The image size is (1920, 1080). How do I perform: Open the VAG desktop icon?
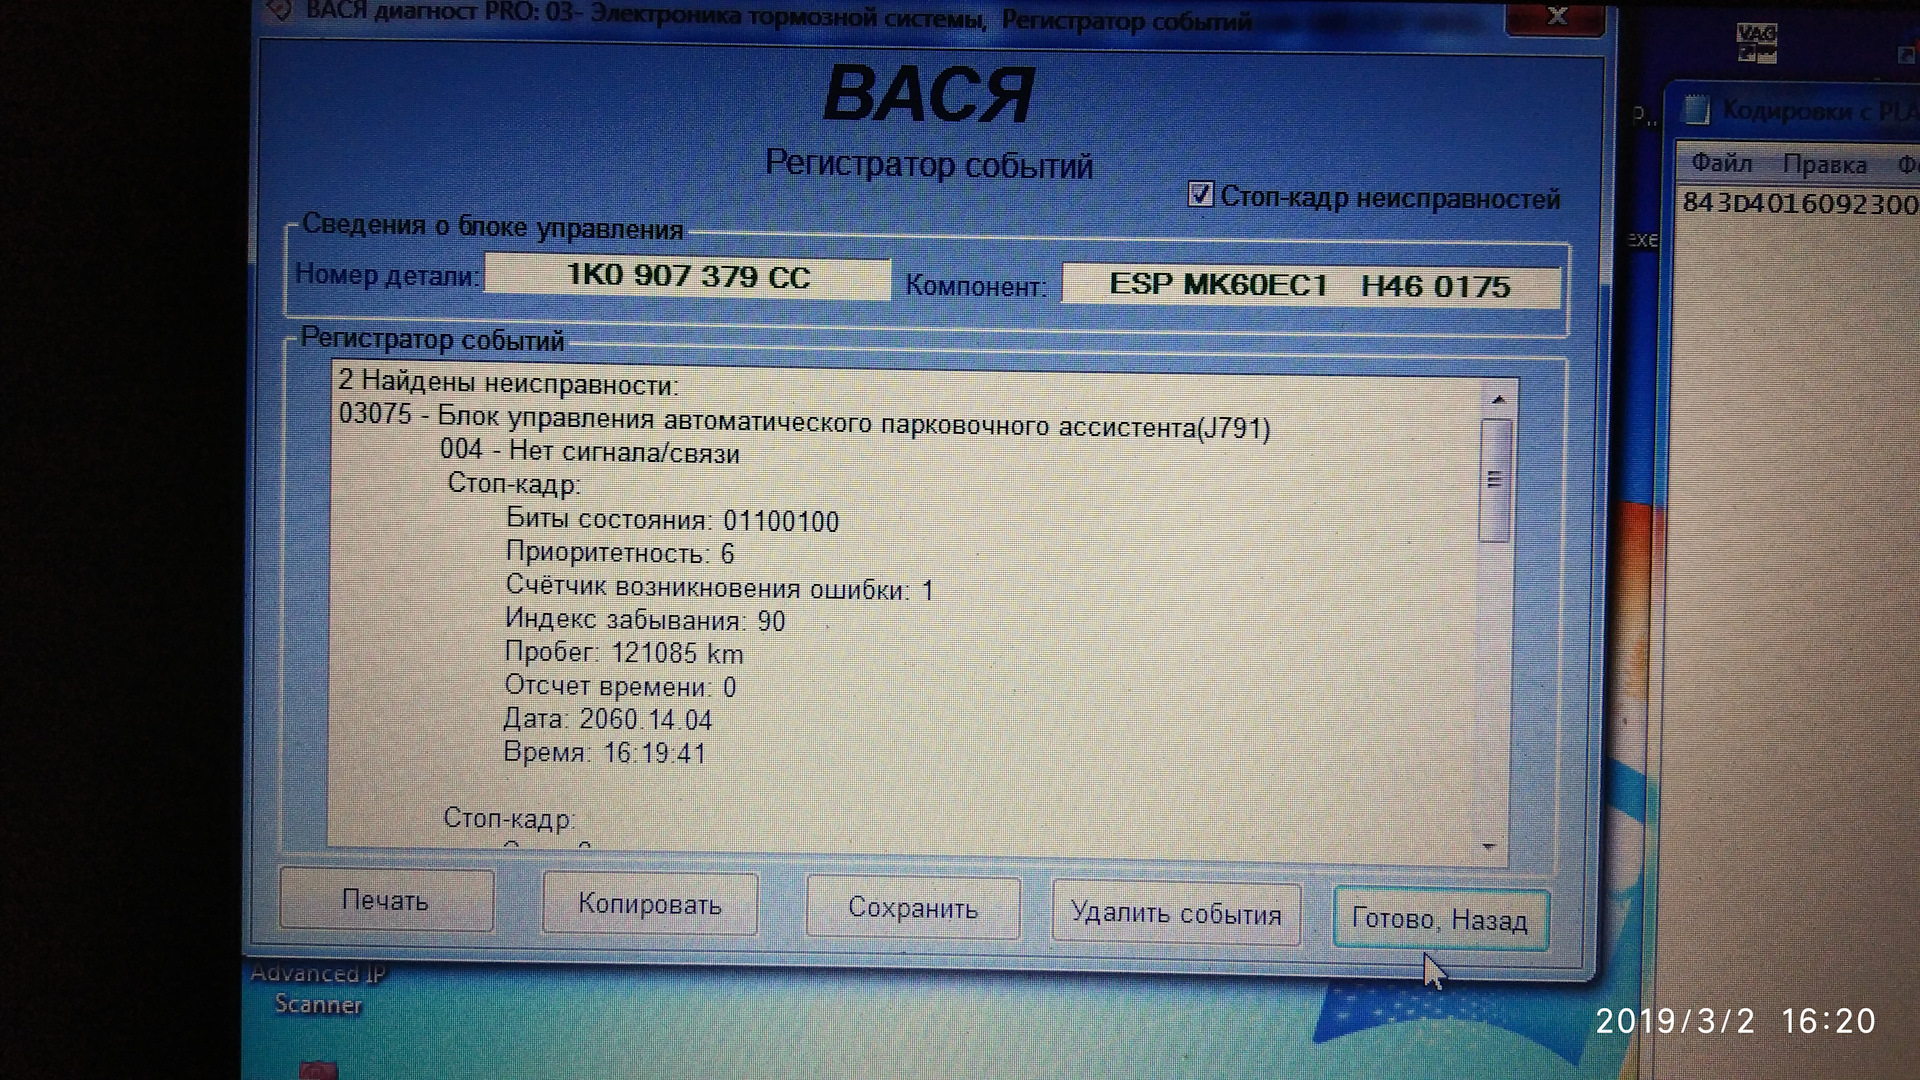pos(1756,45)
